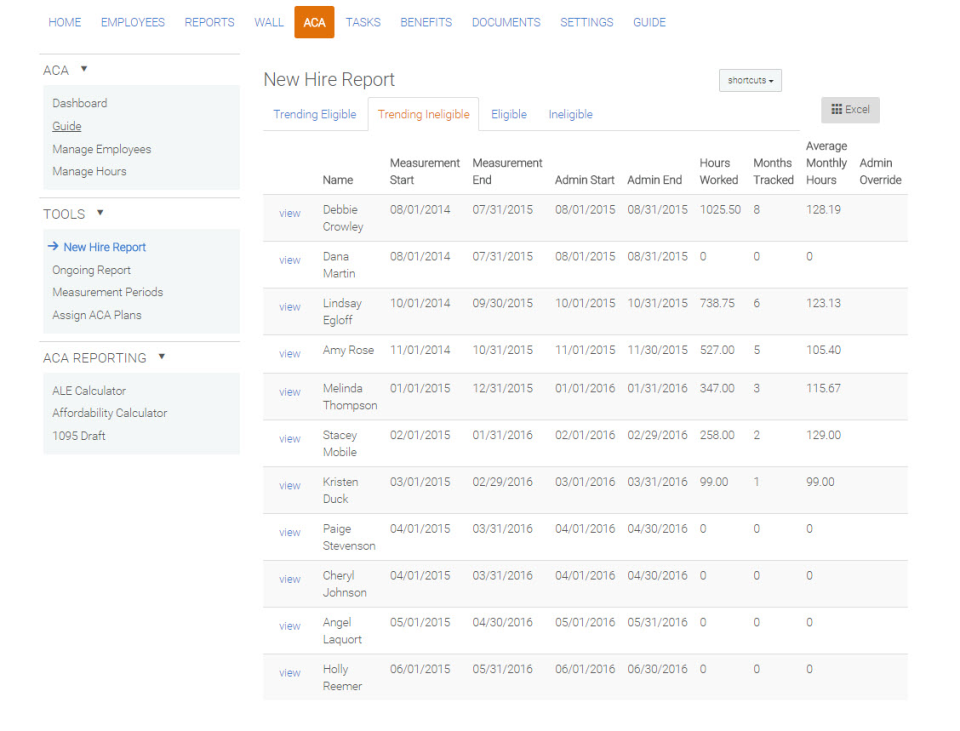Viewport: 960px width, 731px height.
Task: Click the New Hire Report page heading
Action: [329, 80]
